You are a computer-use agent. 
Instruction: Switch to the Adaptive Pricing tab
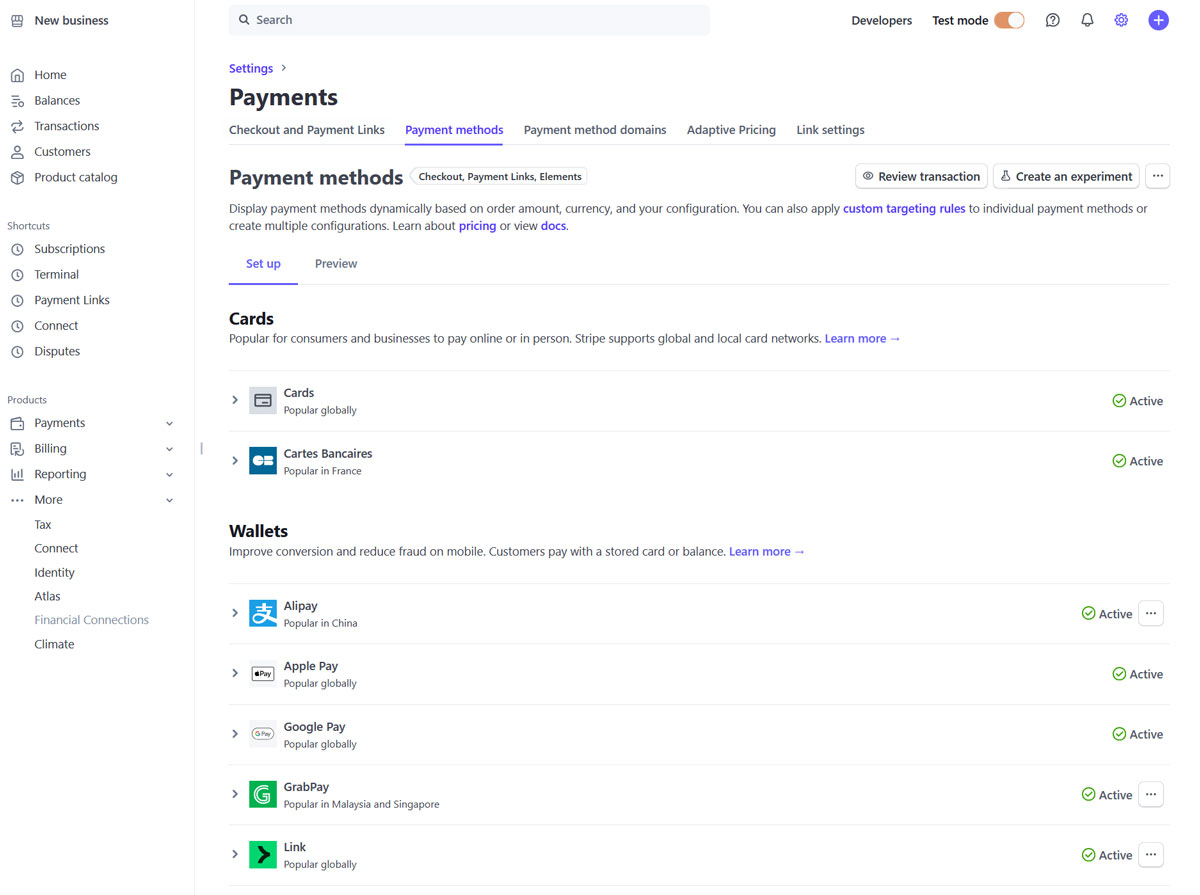[x=731, y=130]
